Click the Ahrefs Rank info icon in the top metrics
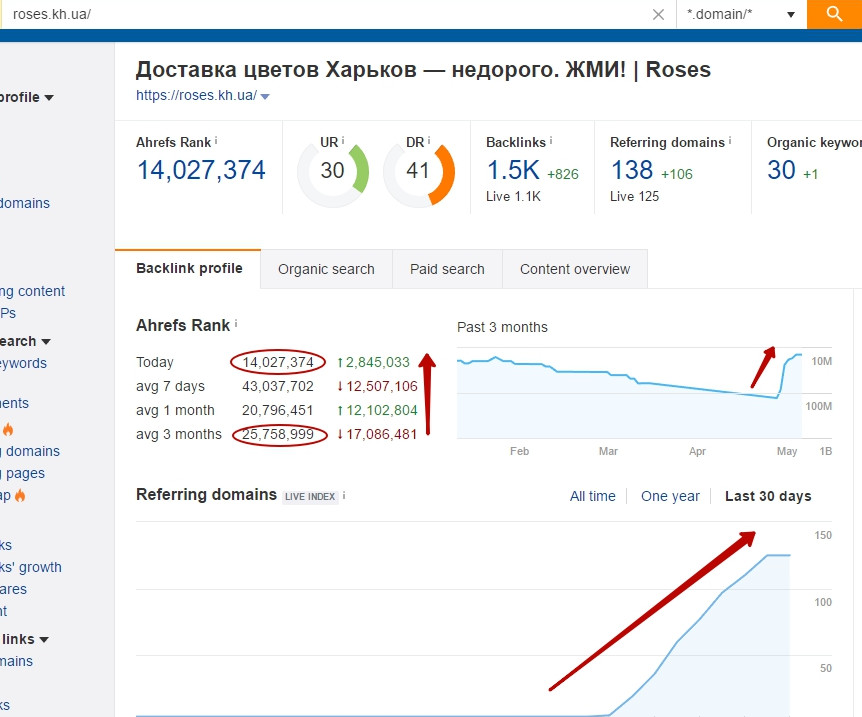 pos(216,141)
